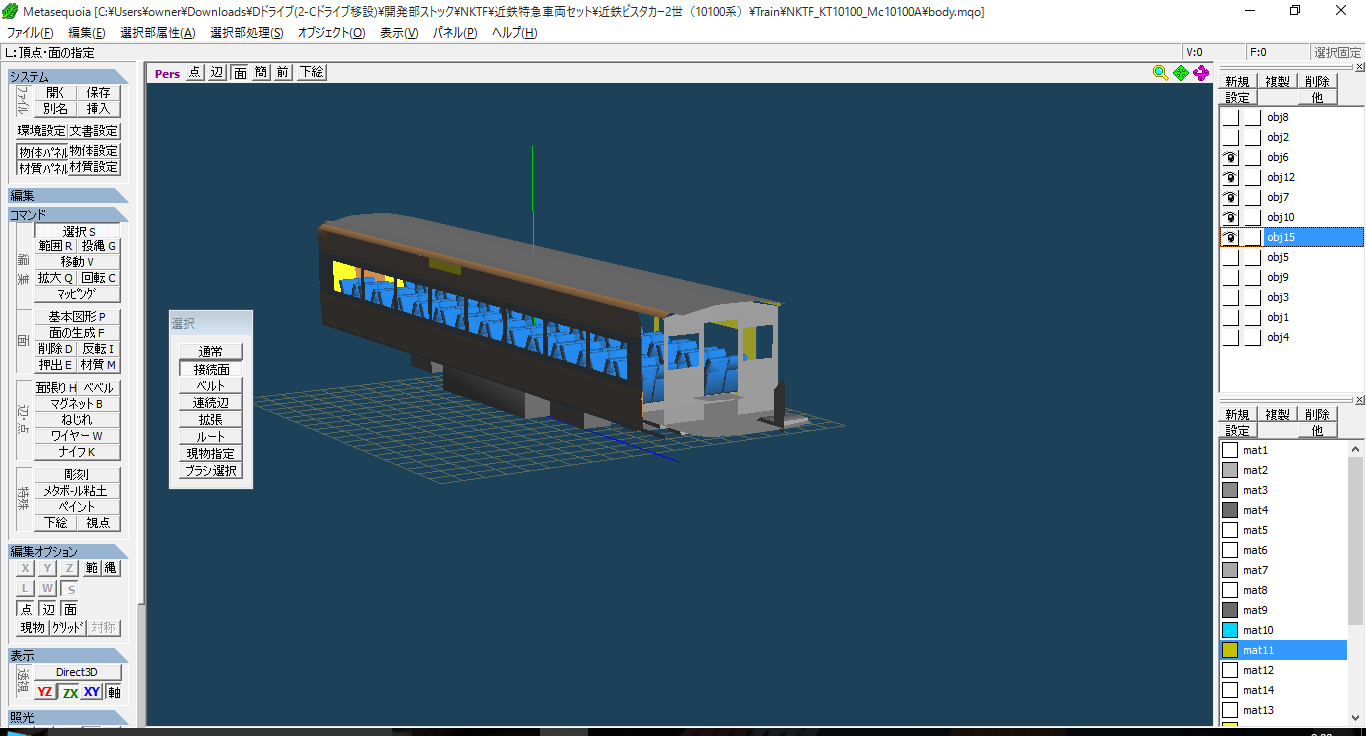
Task: Select the 彫刻 sculpt command
Action: click(78, 475)
